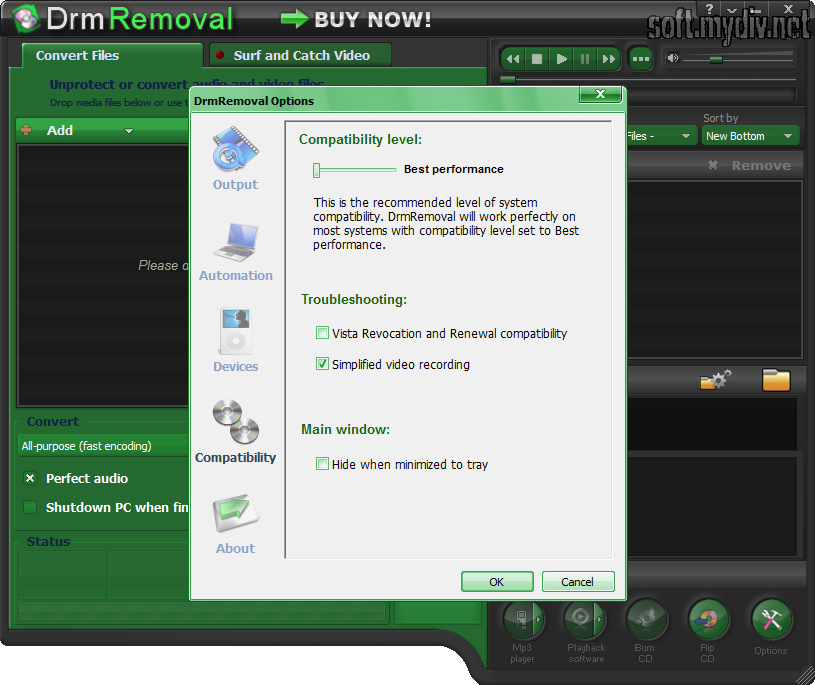Image resolution: width=815 pixels, height=685 pixels.
Task: Expand the Mp3 player arrow menu
Action: 538,620
